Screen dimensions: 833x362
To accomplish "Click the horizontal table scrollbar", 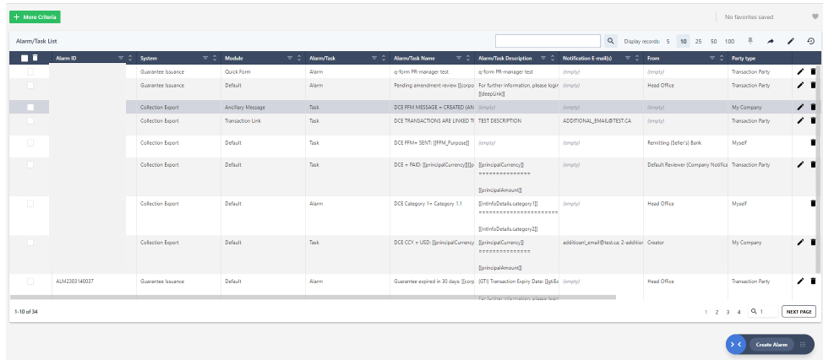I will point(313,297).
